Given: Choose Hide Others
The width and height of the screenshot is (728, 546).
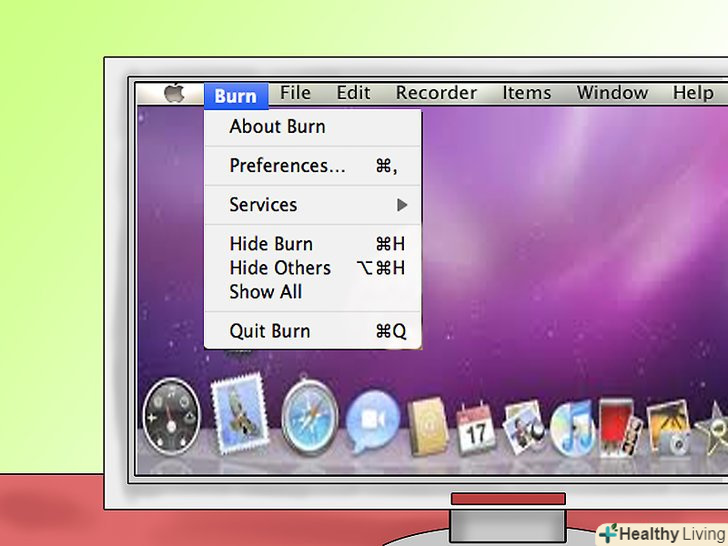Looking at the screenshot, I should tap(312, 268).
